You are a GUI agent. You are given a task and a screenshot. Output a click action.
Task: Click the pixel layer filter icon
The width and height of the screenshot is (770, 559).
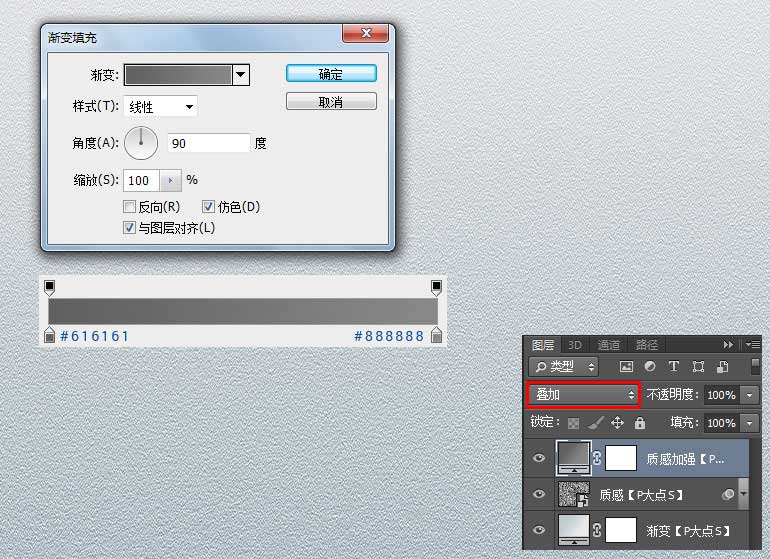point(627,367)
